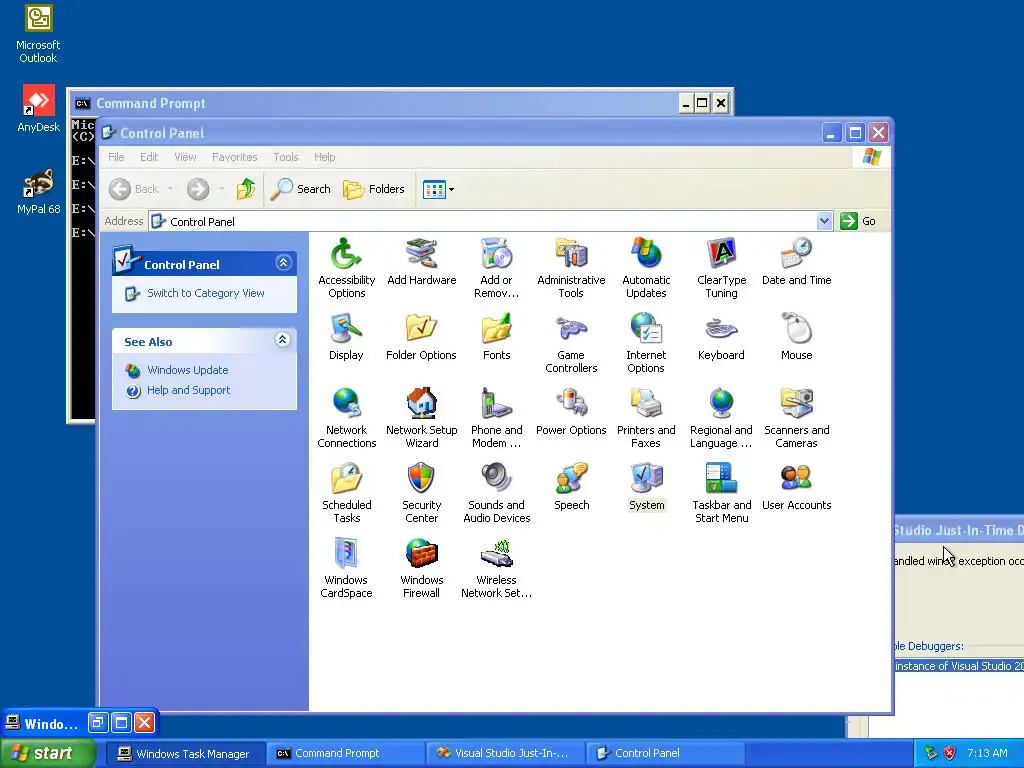
Task: Open the Help menu
Action: pos(325,157)
